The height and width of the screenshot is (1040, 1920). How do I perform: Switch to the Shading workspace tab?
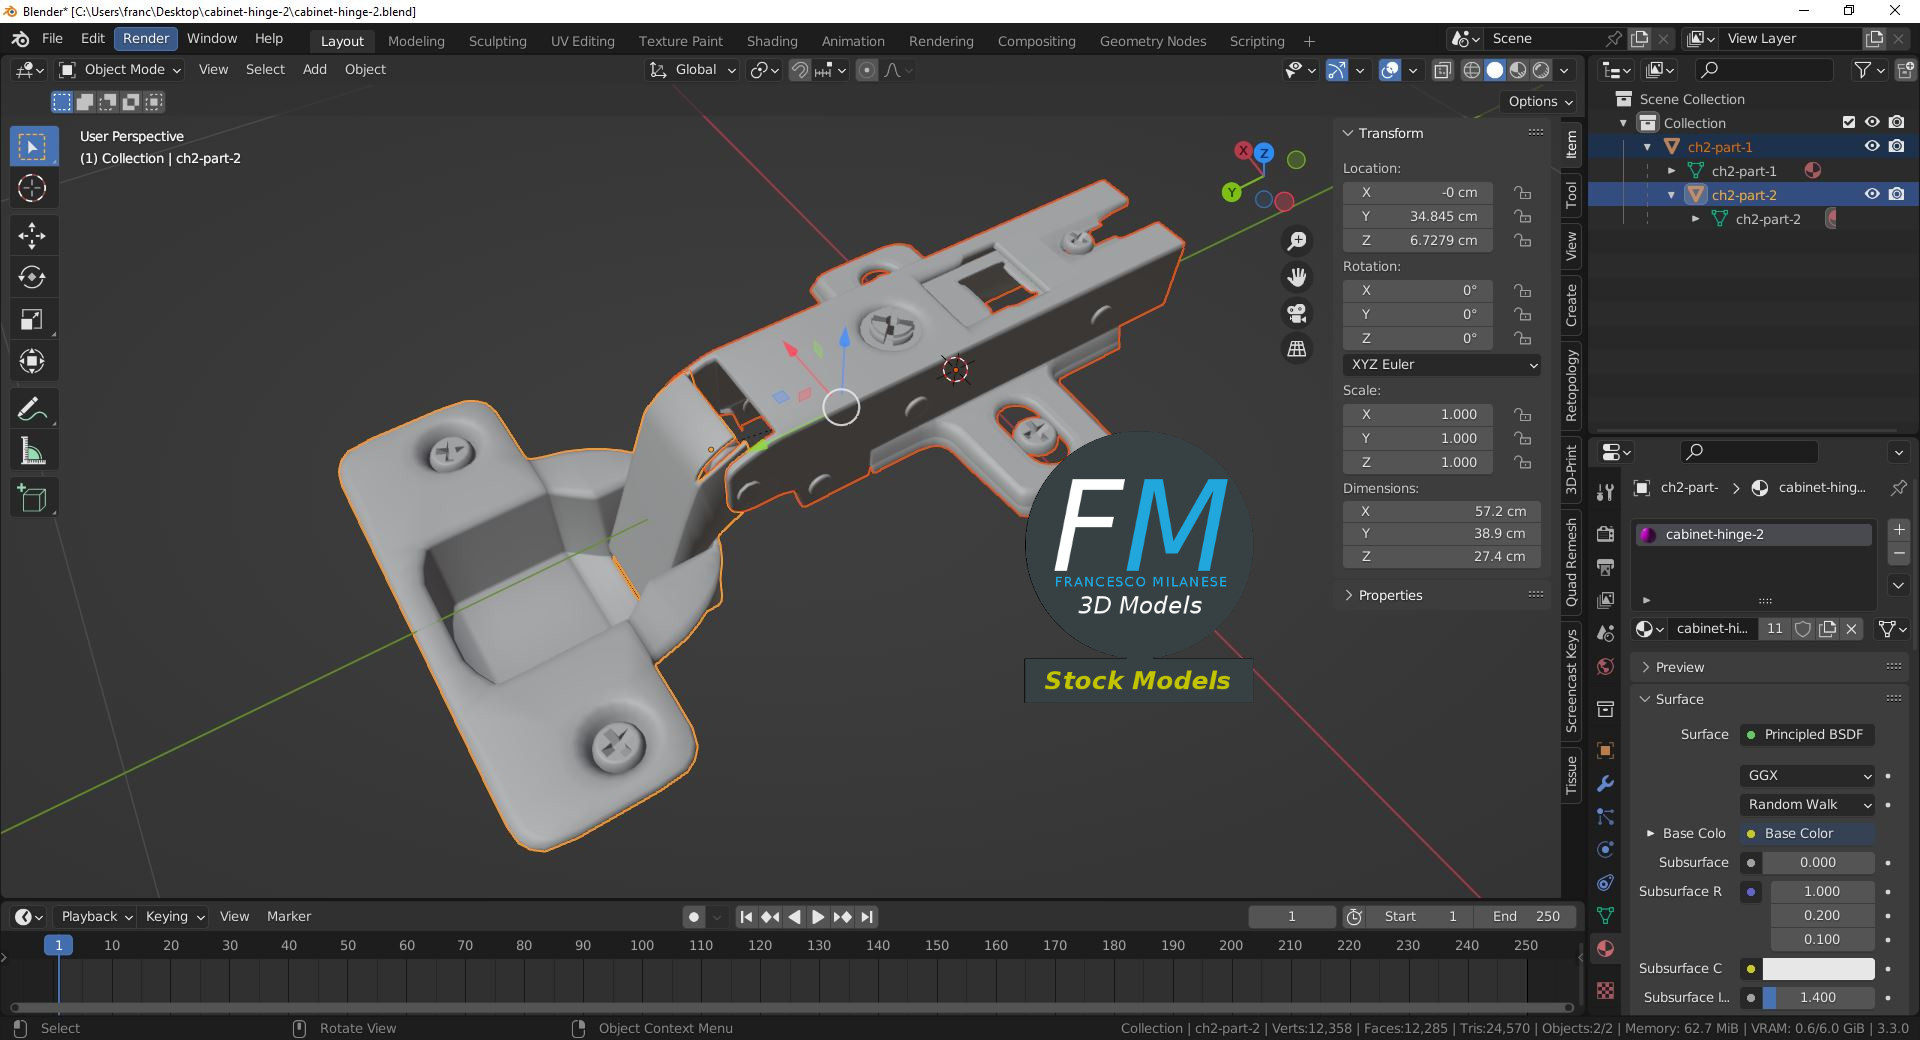(x=772, y=41)
